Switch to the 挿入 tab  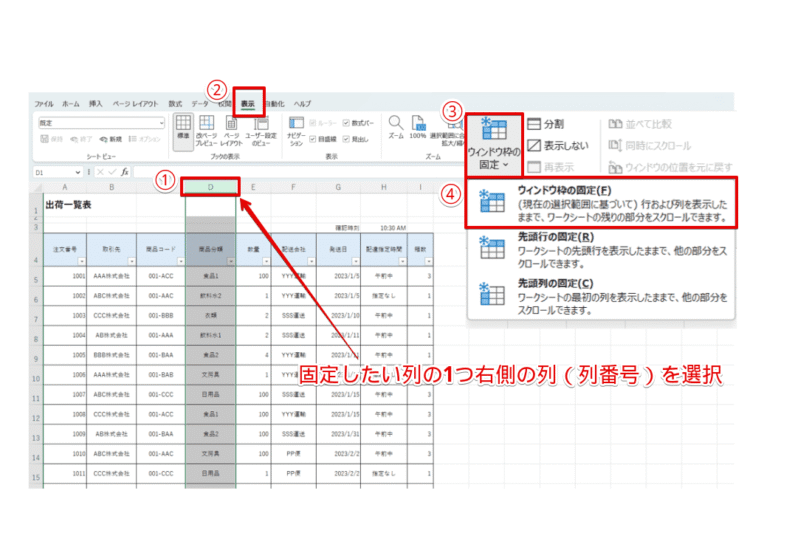(96, 104)
